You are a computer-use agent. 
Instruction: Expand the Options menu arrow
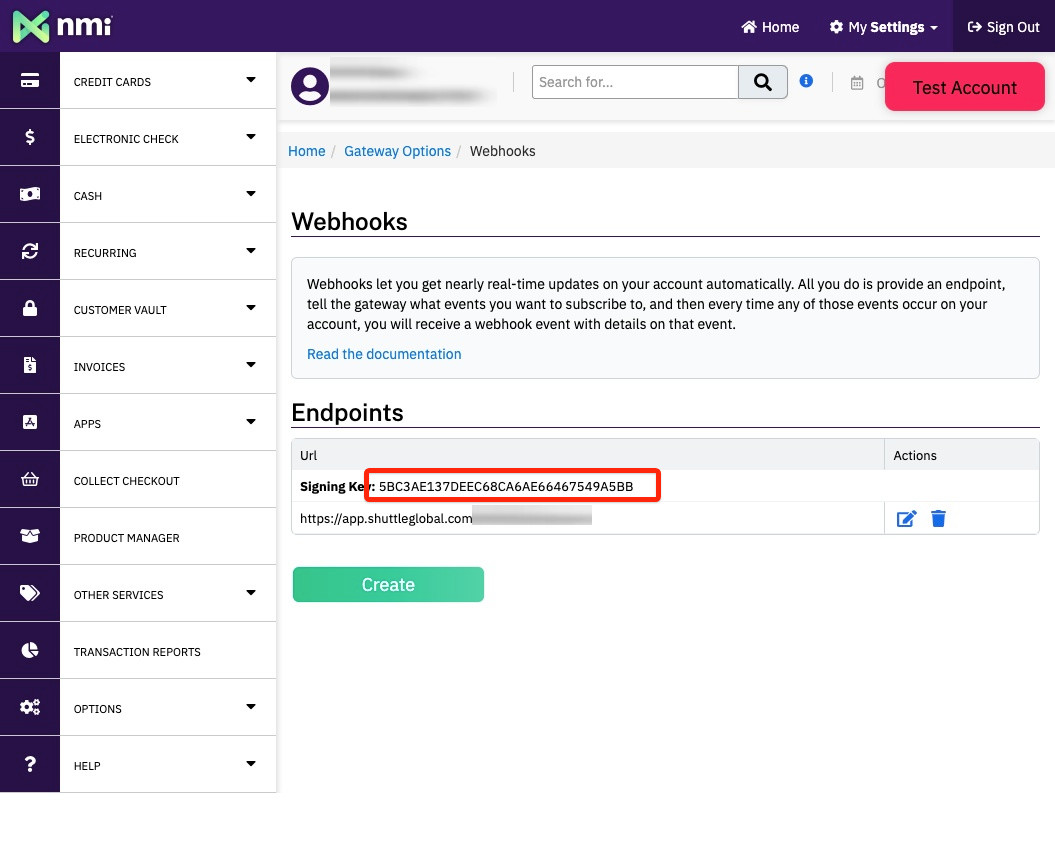[251, 707]
